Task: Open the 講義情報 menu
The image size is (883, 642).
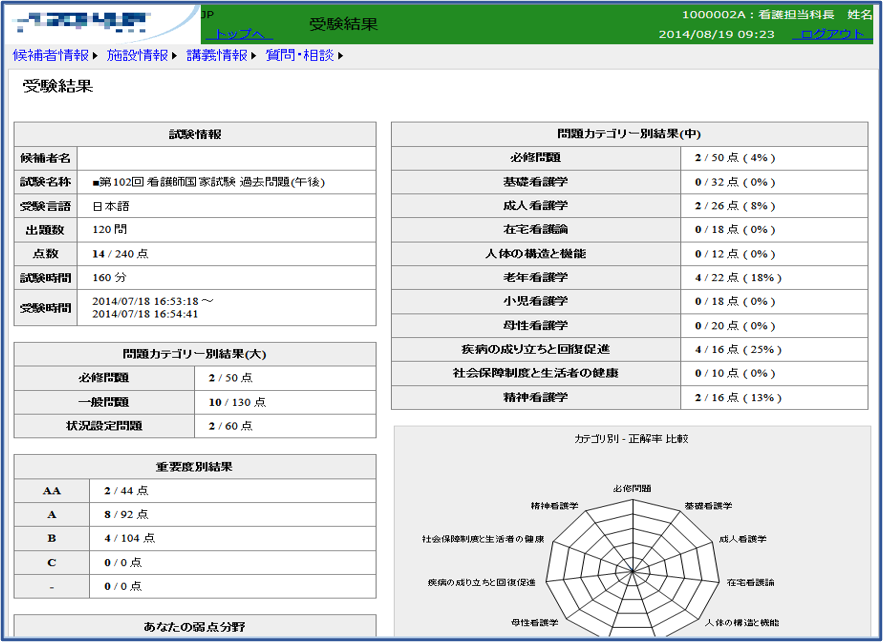Action: pos(217,55)
